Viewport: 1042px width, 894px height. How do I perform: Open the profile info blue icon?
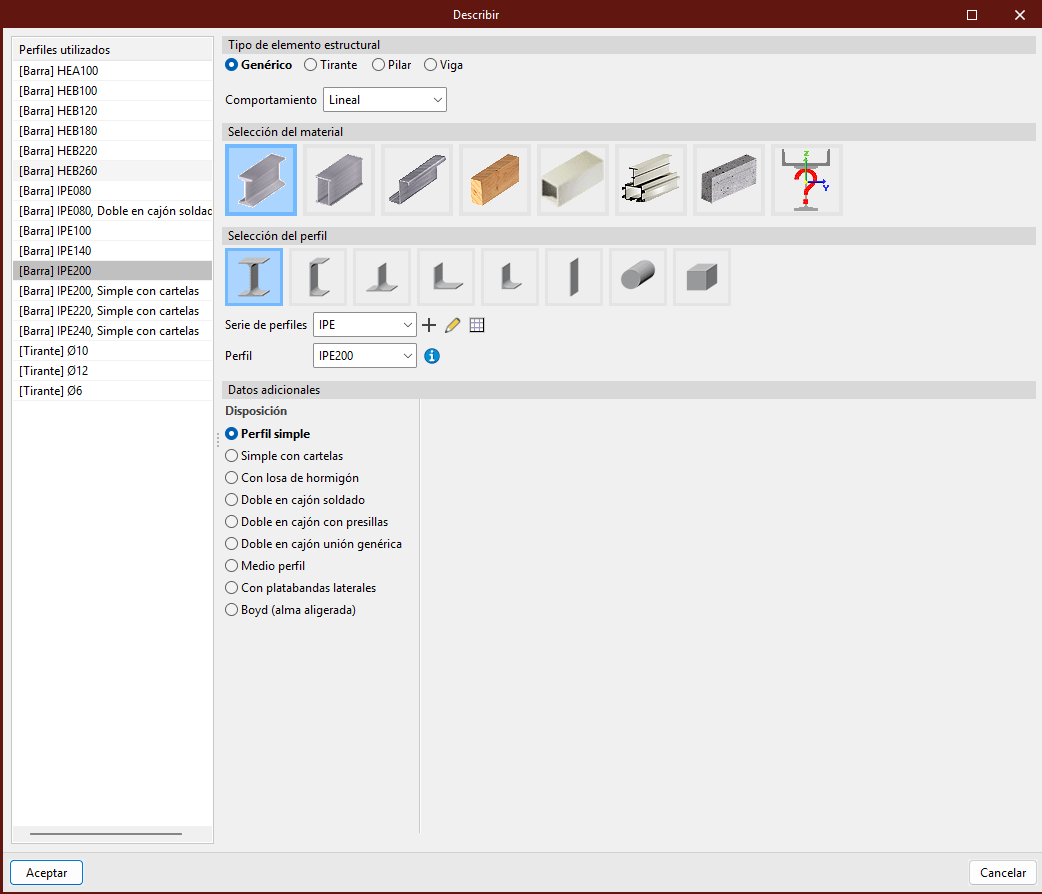coord(432,356)
